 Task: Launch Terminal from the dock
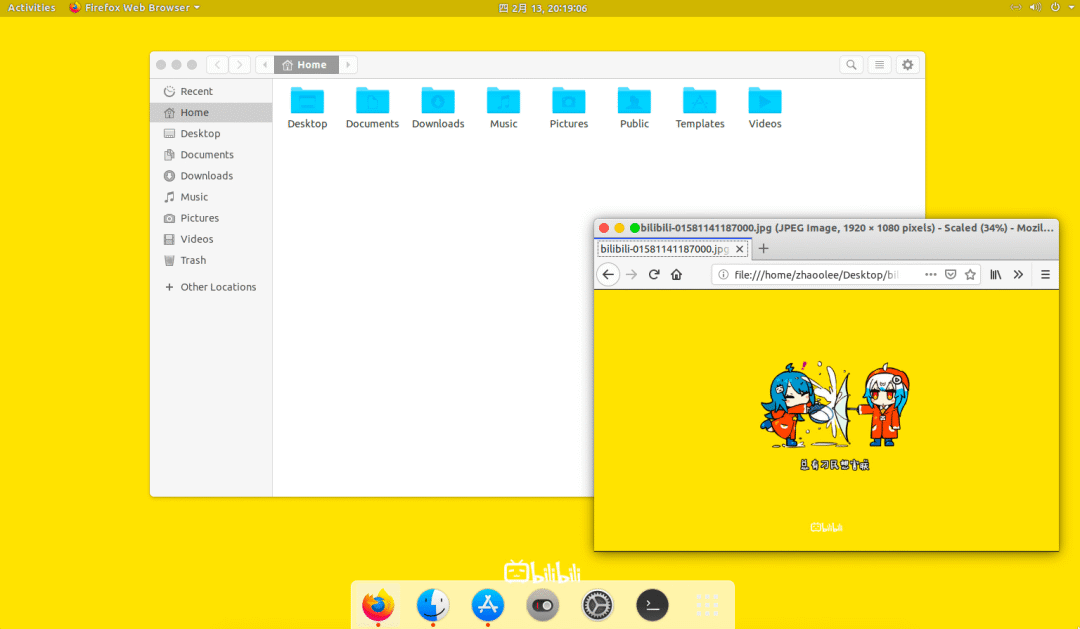click(x=652, y=606)
